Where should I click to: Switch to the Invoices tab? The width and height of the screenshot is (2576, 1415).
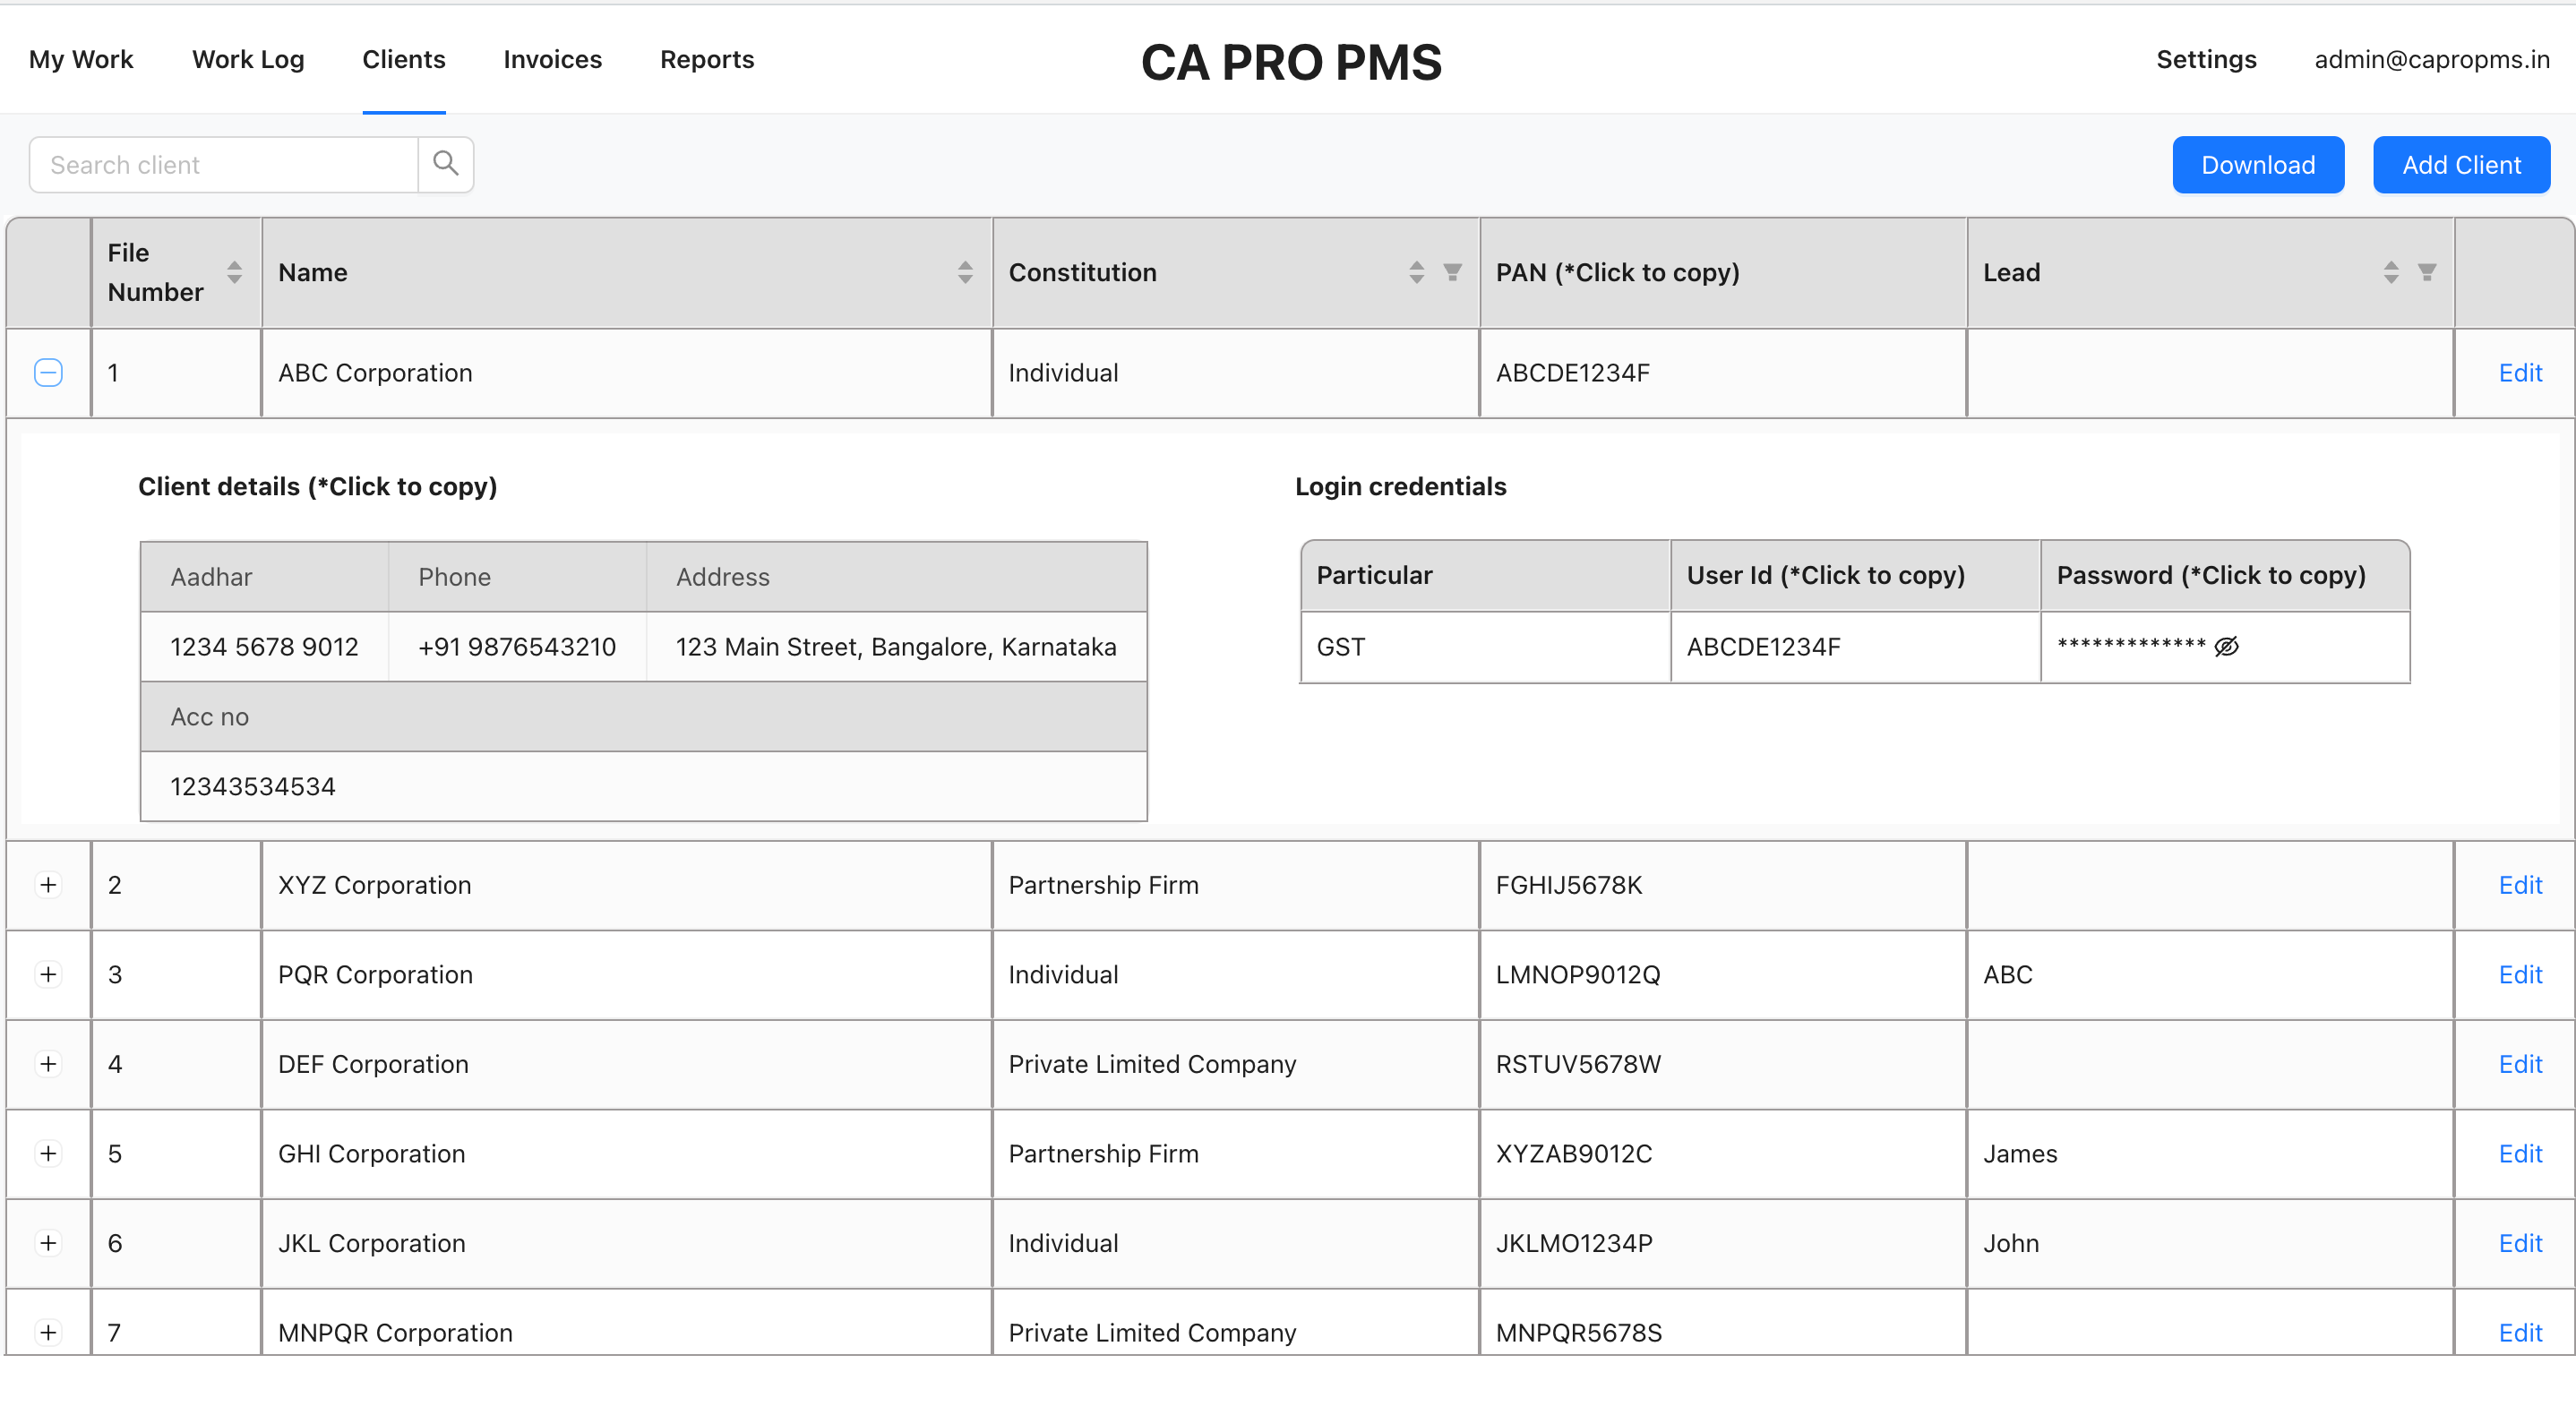552,59
